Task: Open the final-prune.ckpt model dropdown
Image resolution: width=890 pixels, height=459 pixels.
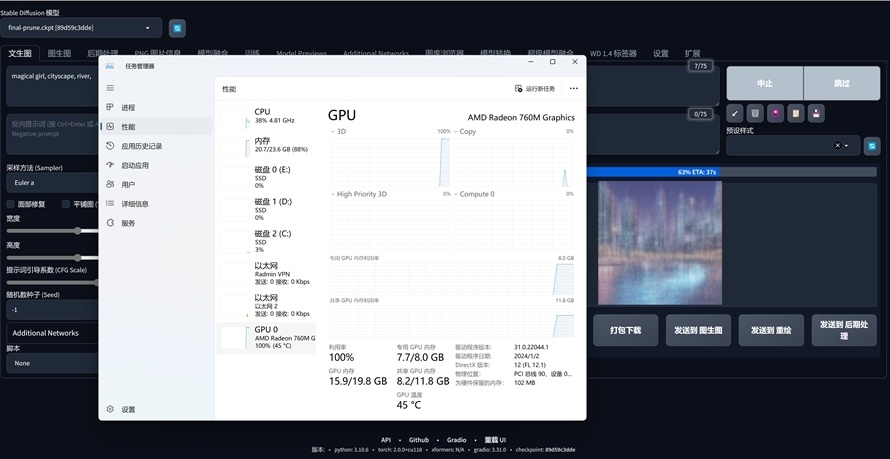Action: [x=81, y=28]
